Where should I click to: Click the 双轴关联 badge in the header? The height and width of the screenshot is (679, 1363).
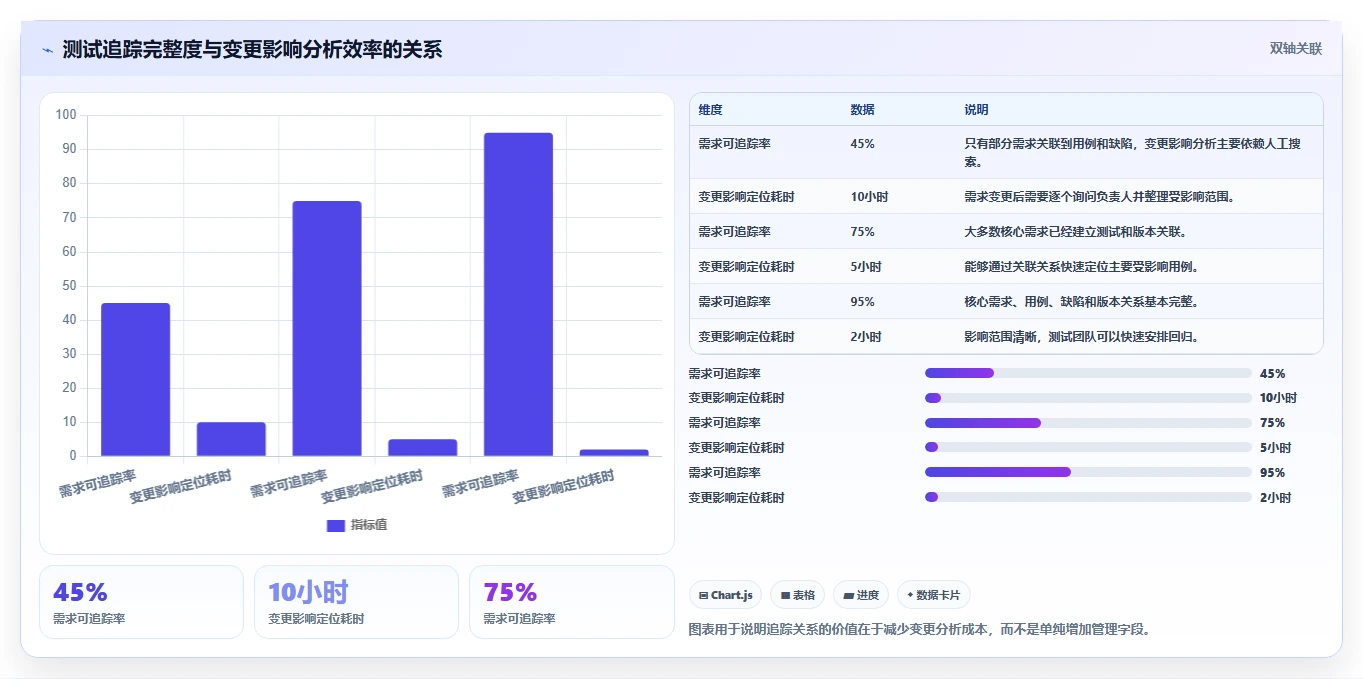[1295, 49]
